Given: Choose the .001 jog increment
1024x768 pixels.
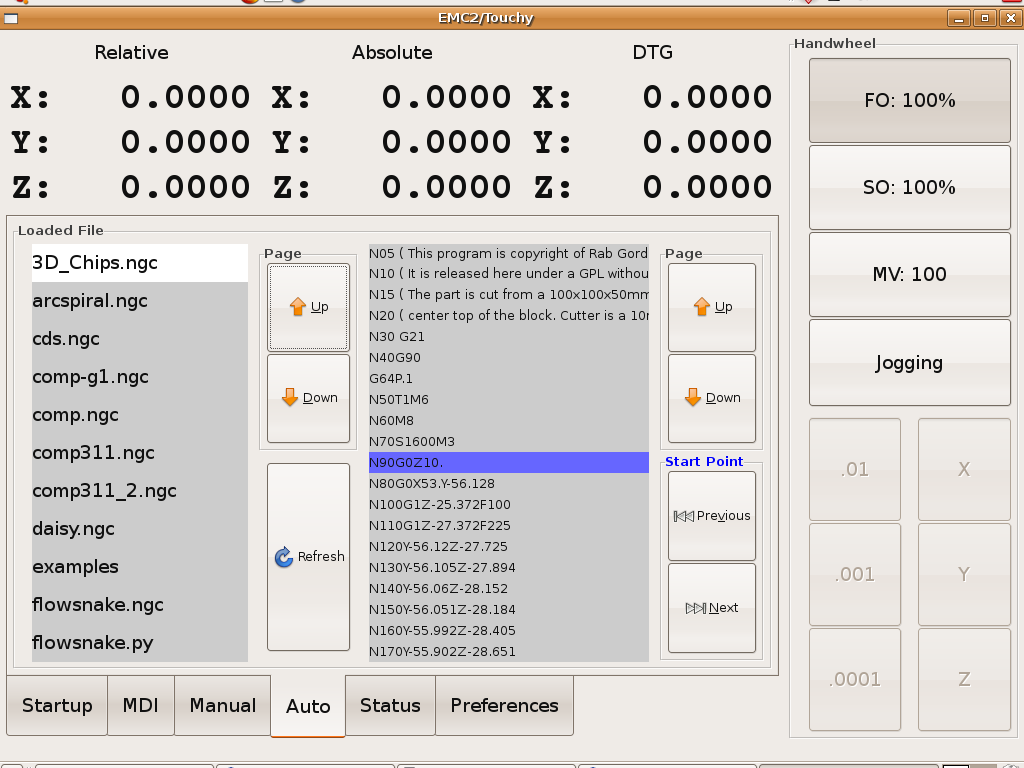Looking at the screenshot, I should click(x=855, y=575).
